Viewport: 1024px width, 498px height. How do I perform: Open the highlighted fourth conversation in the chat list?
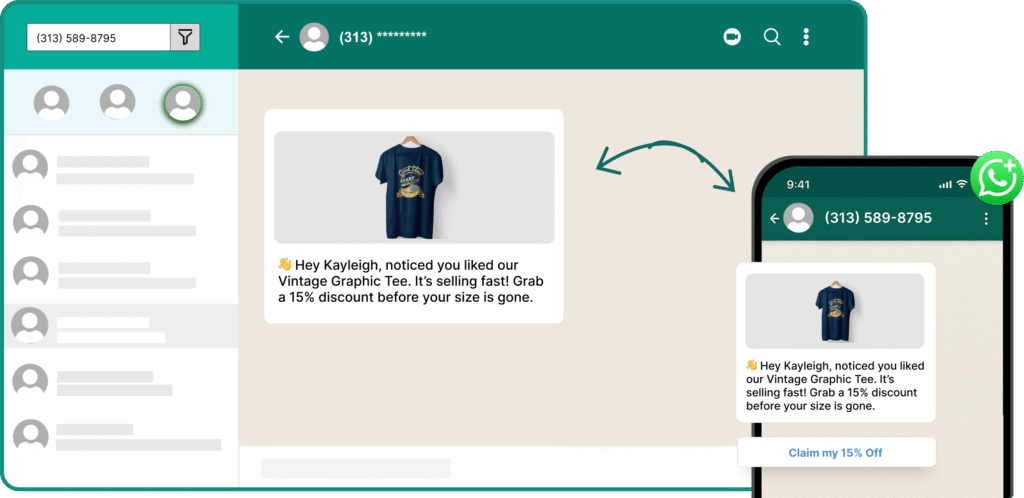click(121, 326)
